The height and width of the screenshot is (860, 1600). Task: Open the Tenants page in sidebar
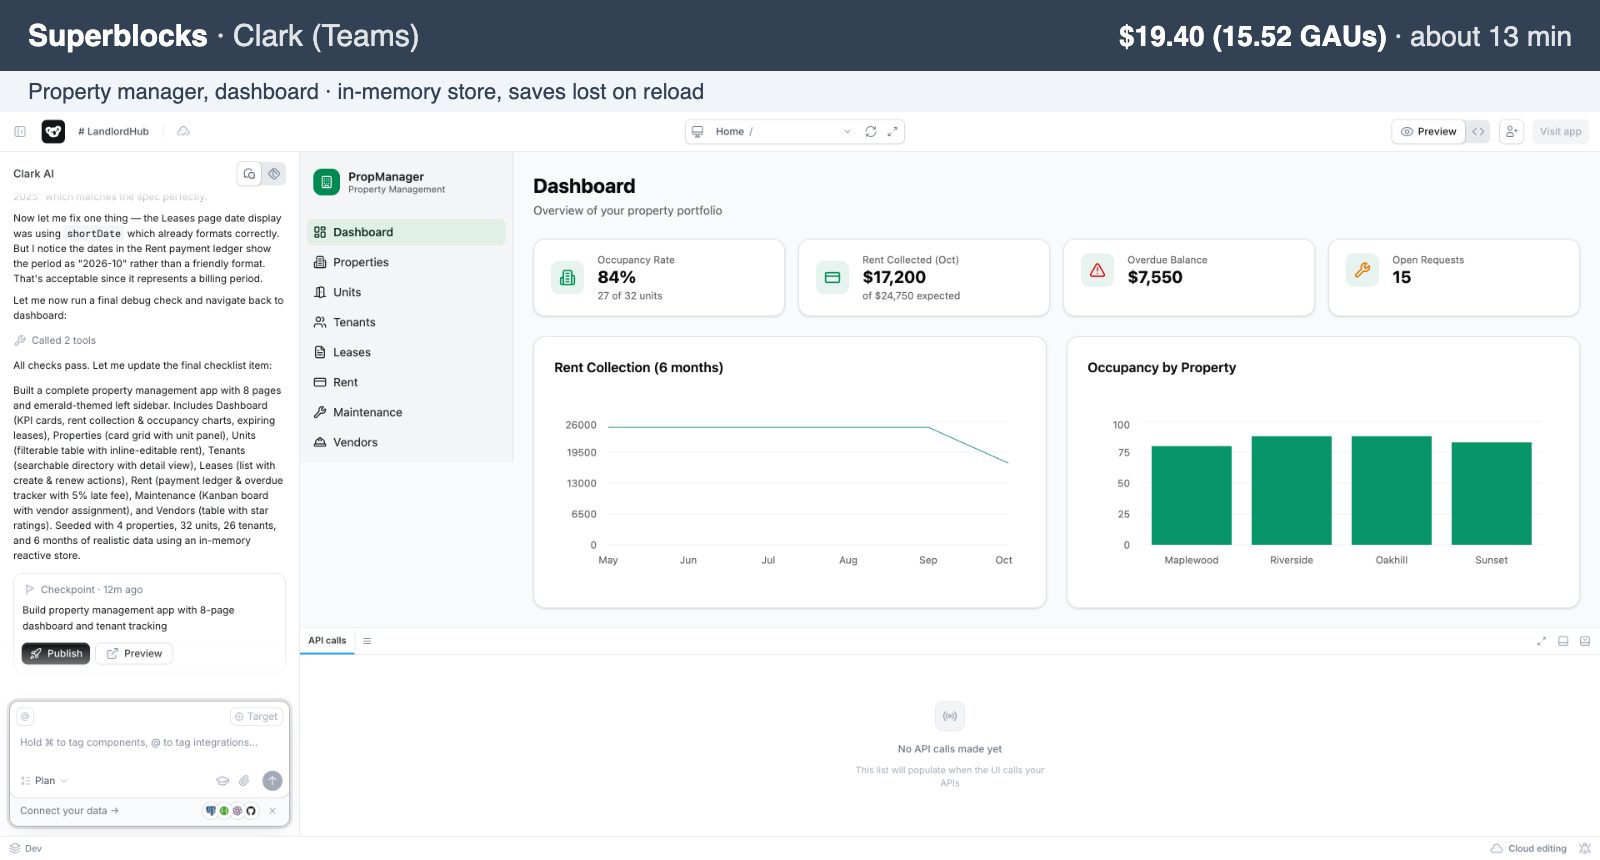coord(406,322)
